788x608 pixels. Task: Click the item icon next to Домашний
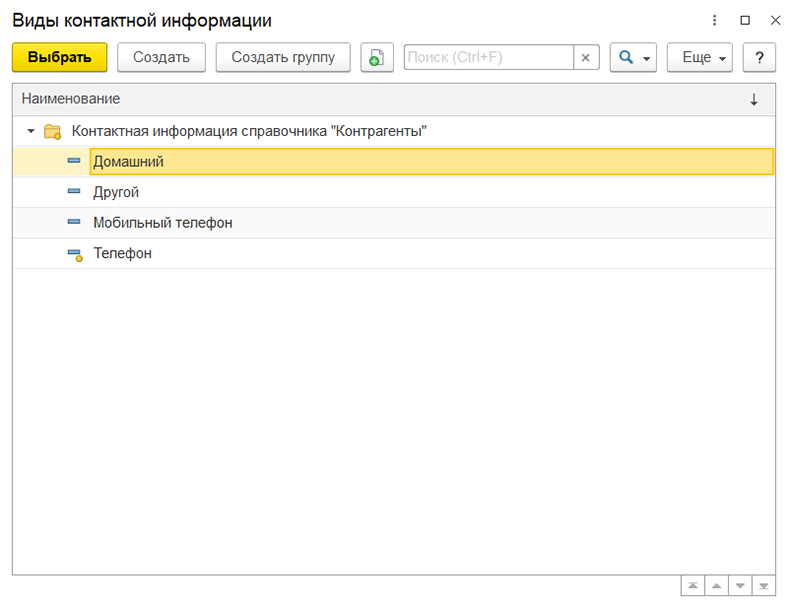[74, 161]
